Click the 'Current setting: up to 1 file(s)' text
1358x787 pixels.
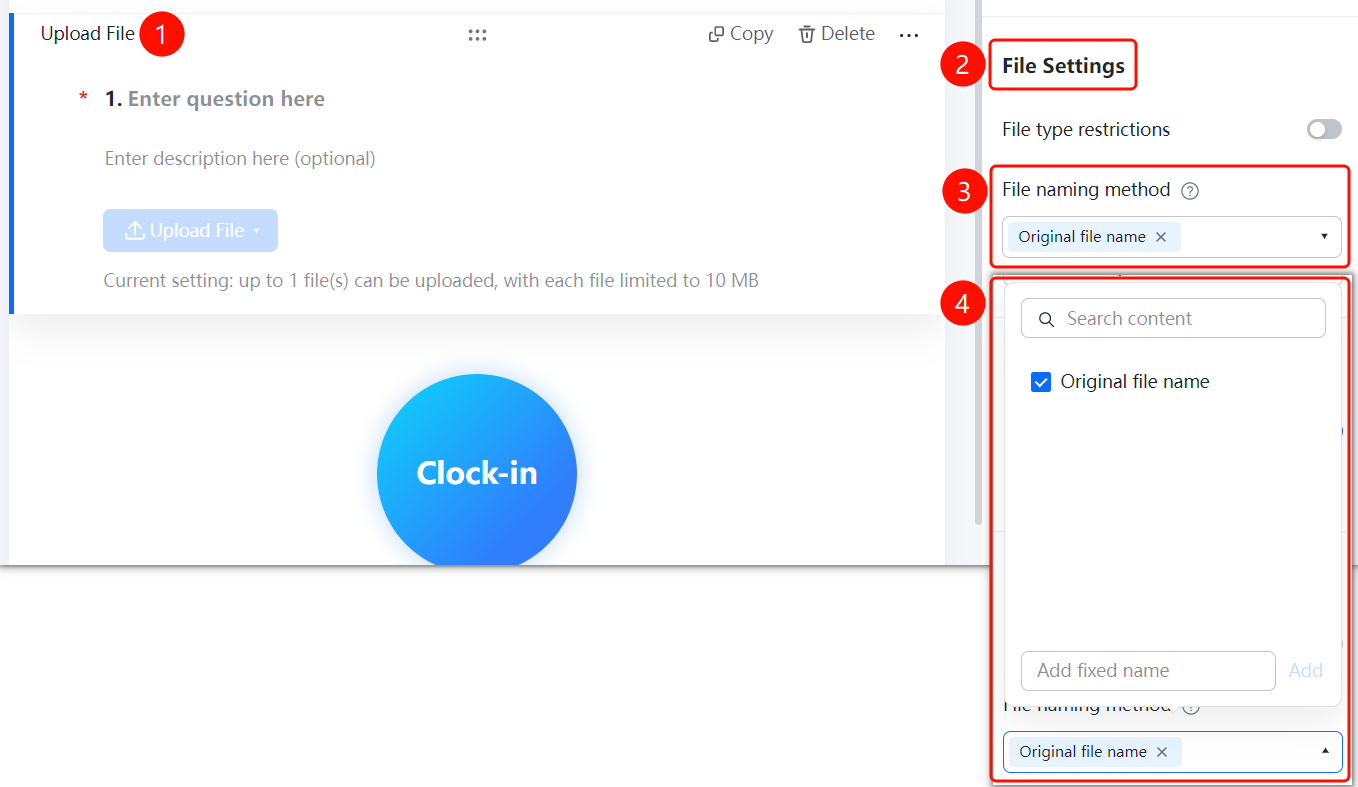coord(431,281)
